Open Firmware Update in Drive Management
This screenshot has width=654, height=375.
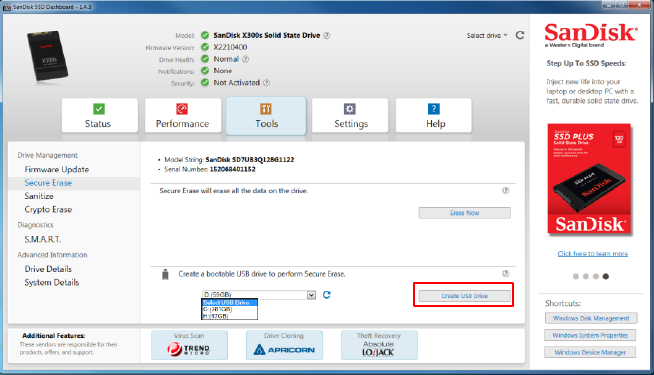pos(57,169)
